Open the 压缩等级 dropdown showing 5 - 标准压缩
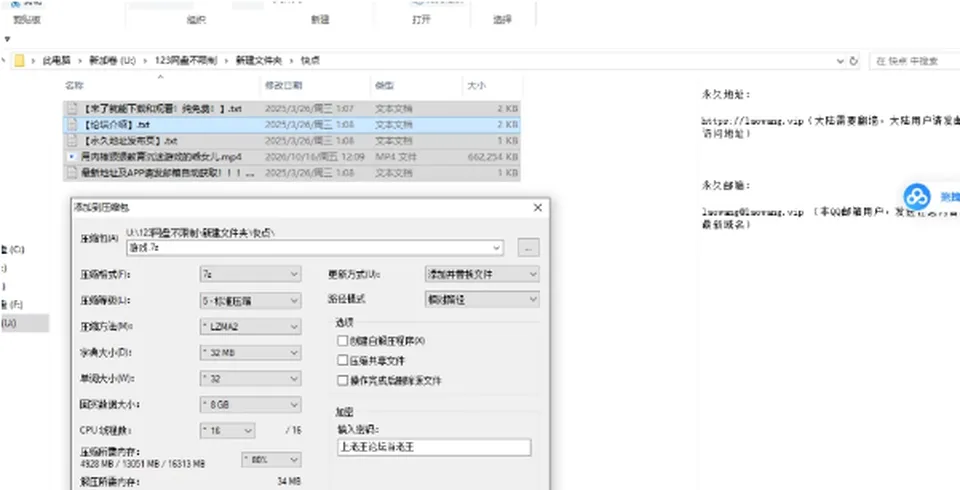 (x=250, y=300)
